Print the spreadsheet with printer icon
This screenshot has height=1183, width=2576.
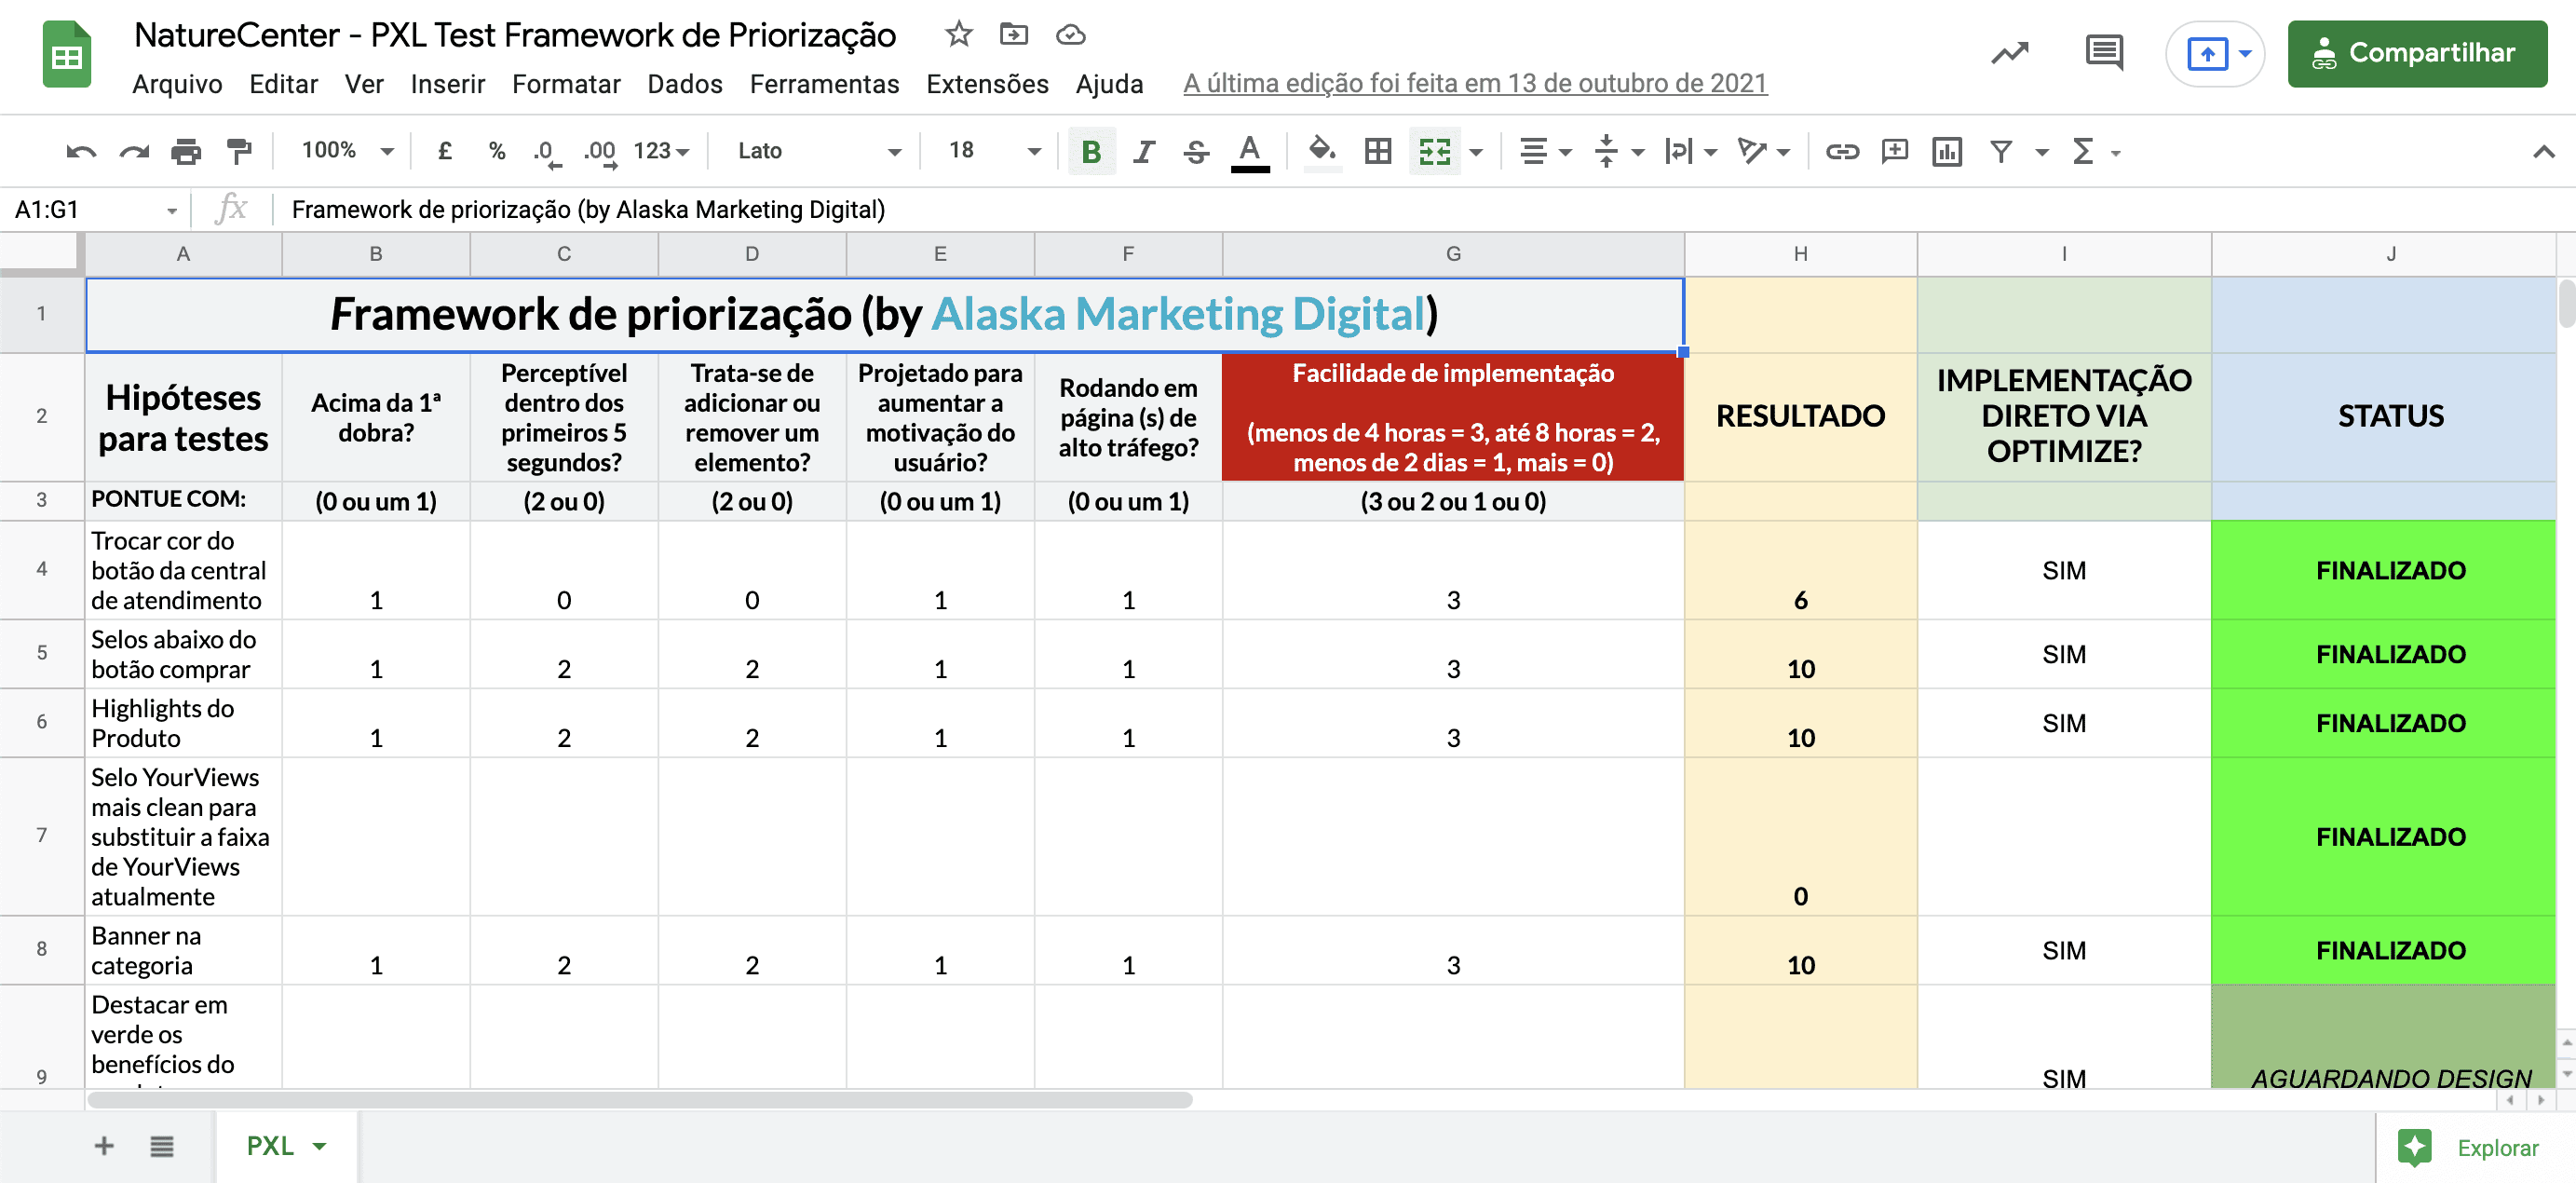186,152
